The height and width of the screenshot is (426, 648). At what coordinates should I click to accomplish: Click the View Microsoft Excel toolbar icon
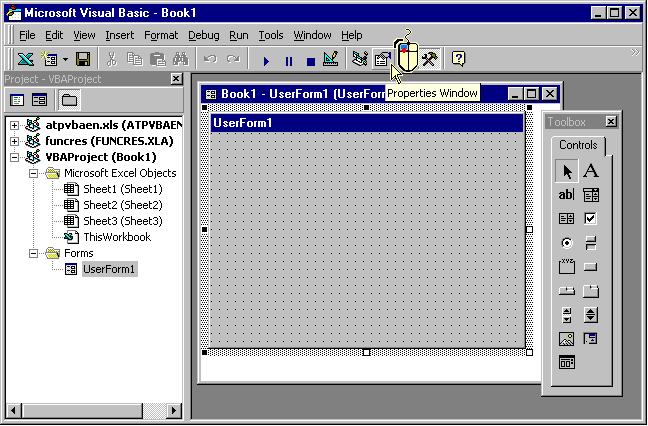click(x=26, y=59)
